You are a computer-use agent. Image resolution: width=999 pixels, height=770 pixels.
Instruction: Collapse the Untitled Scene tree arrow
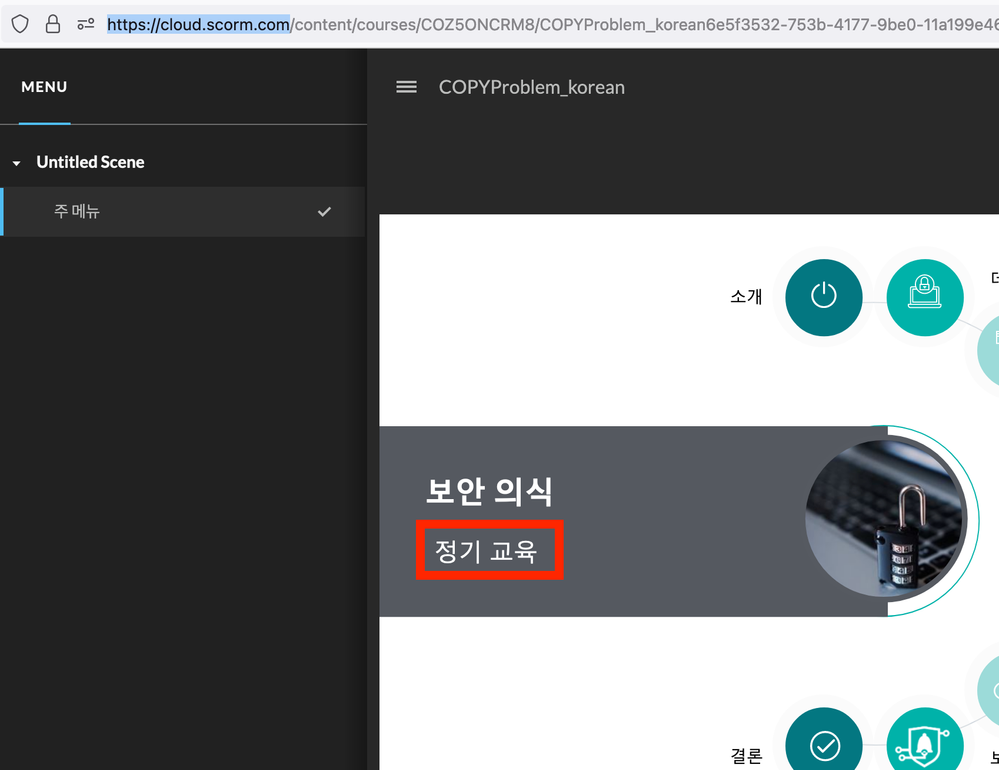[17, 163]
